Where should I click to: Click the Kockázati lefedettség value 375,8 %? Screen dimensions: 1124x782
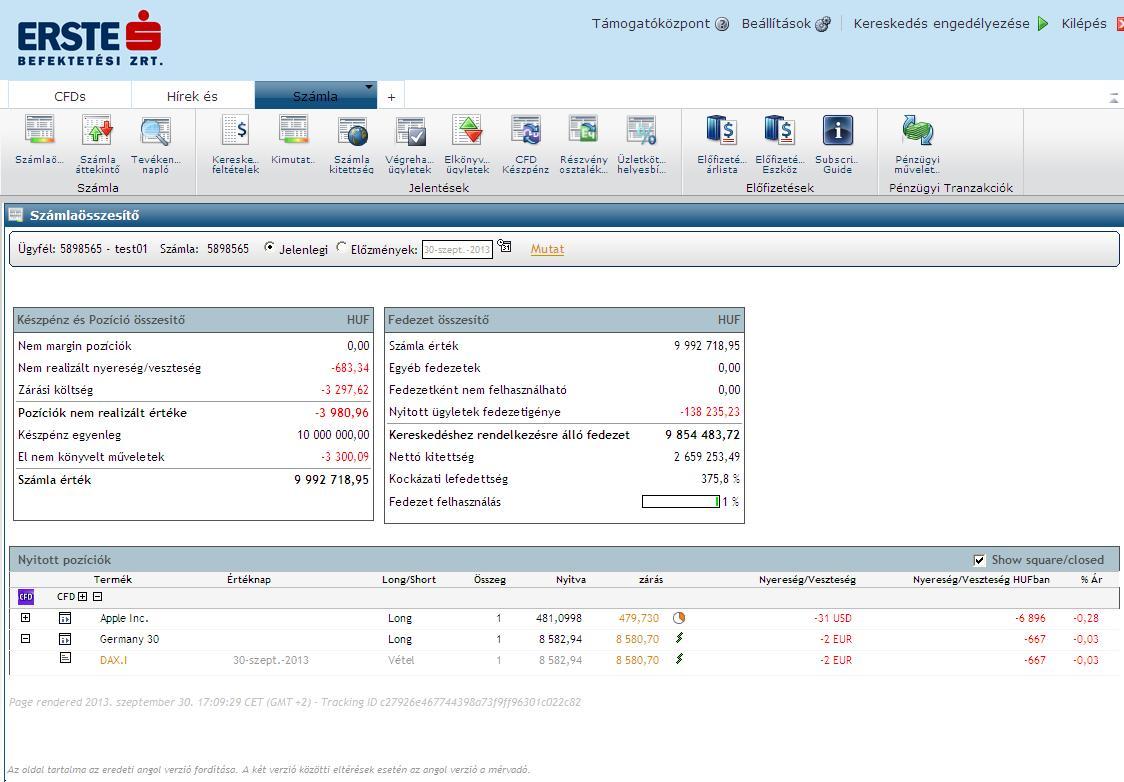click(x=720, y=479)
